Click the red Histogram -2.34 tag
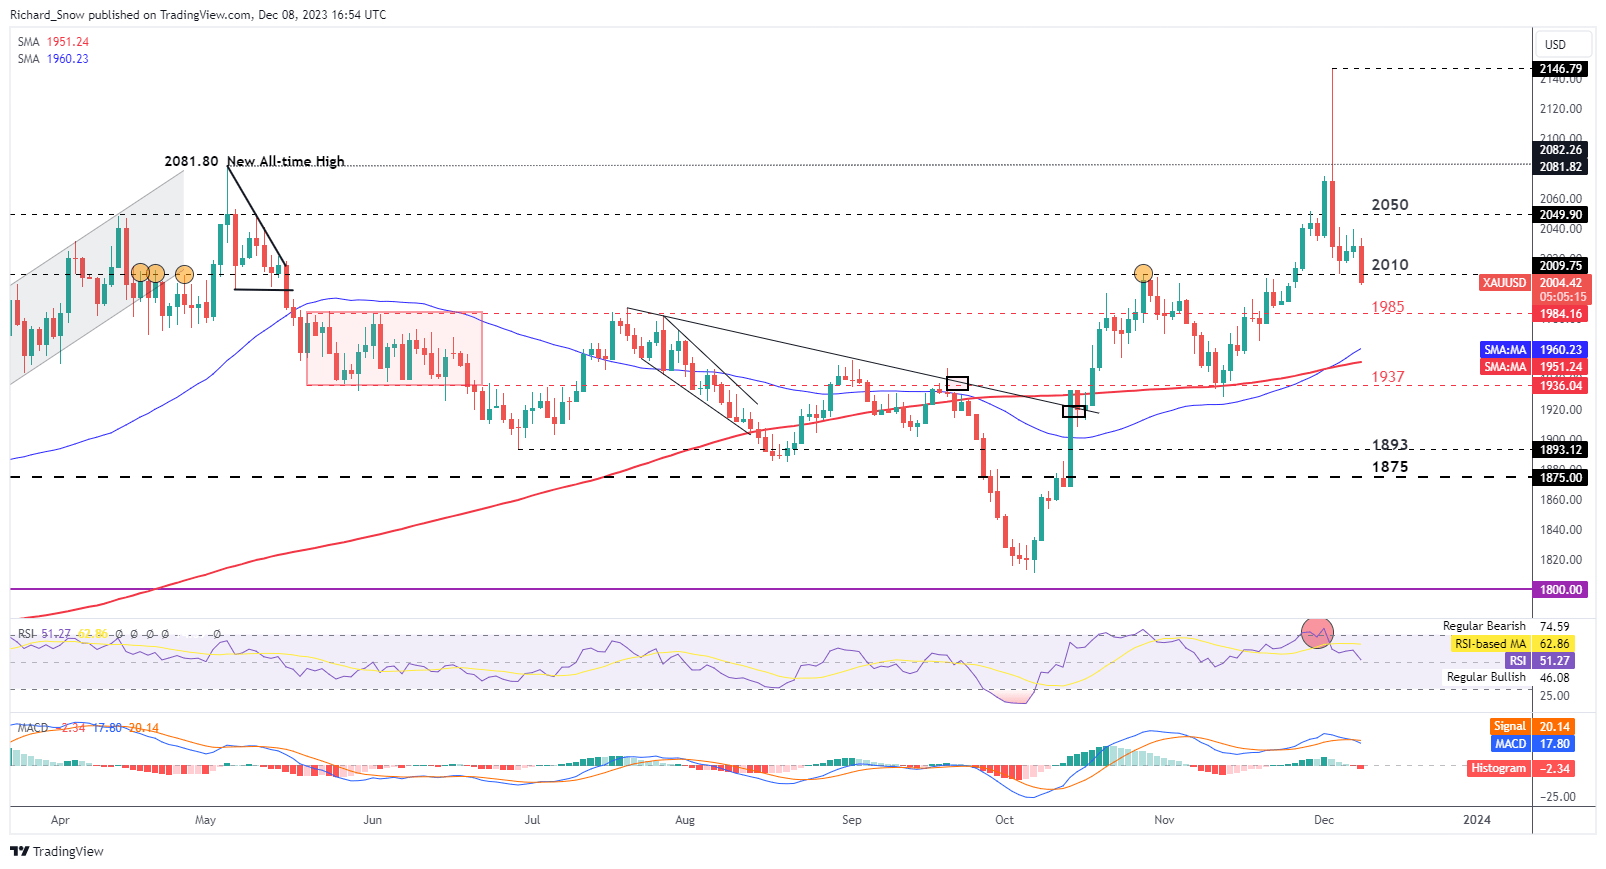 click(1521, 768)
